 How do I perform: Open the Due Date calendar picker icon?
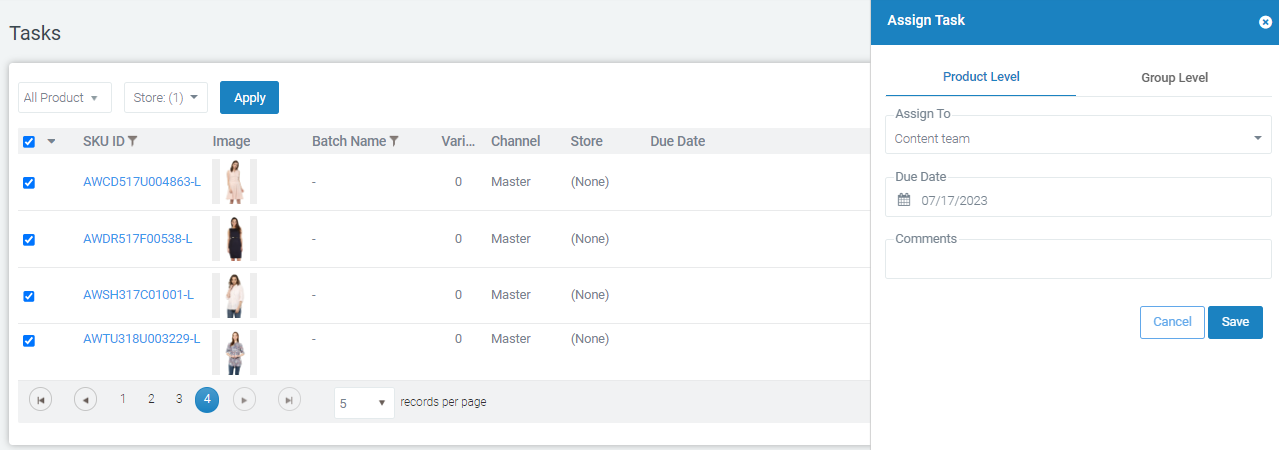coord(904,200)
